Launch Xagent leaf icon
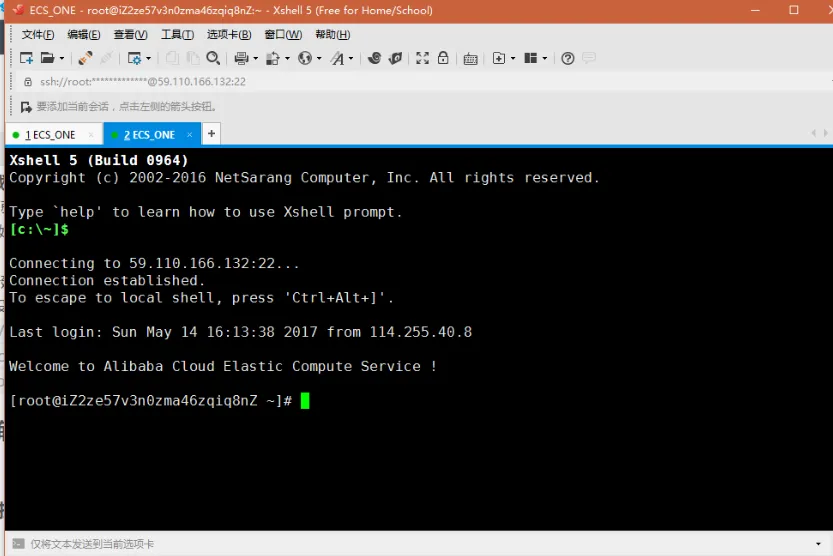Viewport: 833px width, 556px height. click(x=395, y=58)
